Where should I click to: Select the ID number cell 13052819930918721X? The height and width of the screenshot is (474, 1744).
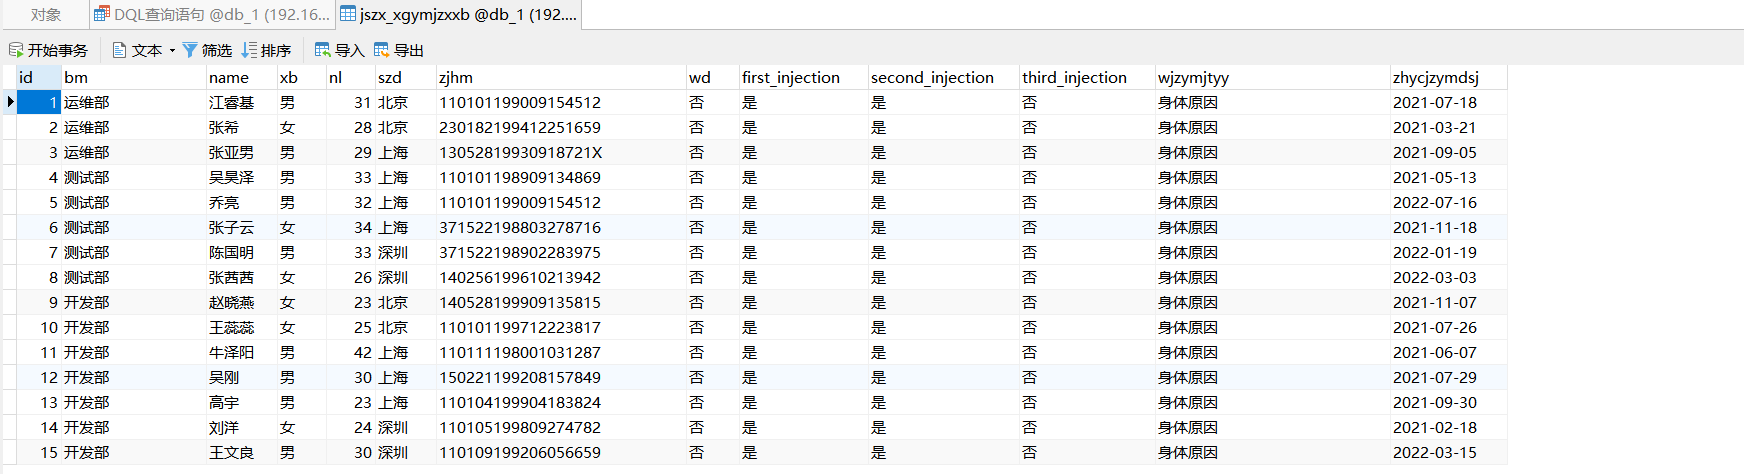[520, 152]
